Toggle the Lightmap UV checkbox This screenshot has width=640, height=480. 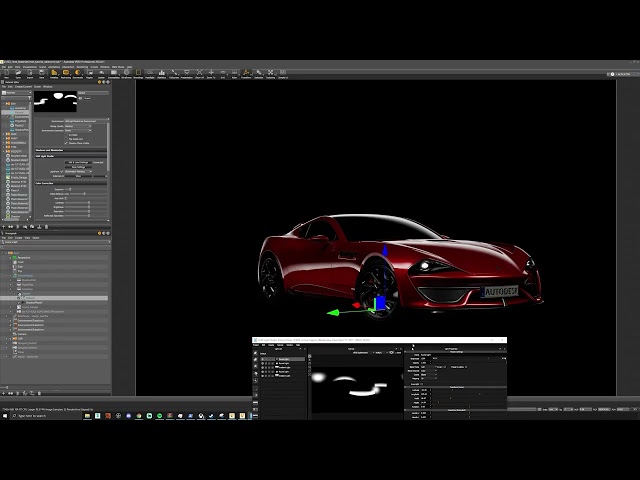(62, 171)
